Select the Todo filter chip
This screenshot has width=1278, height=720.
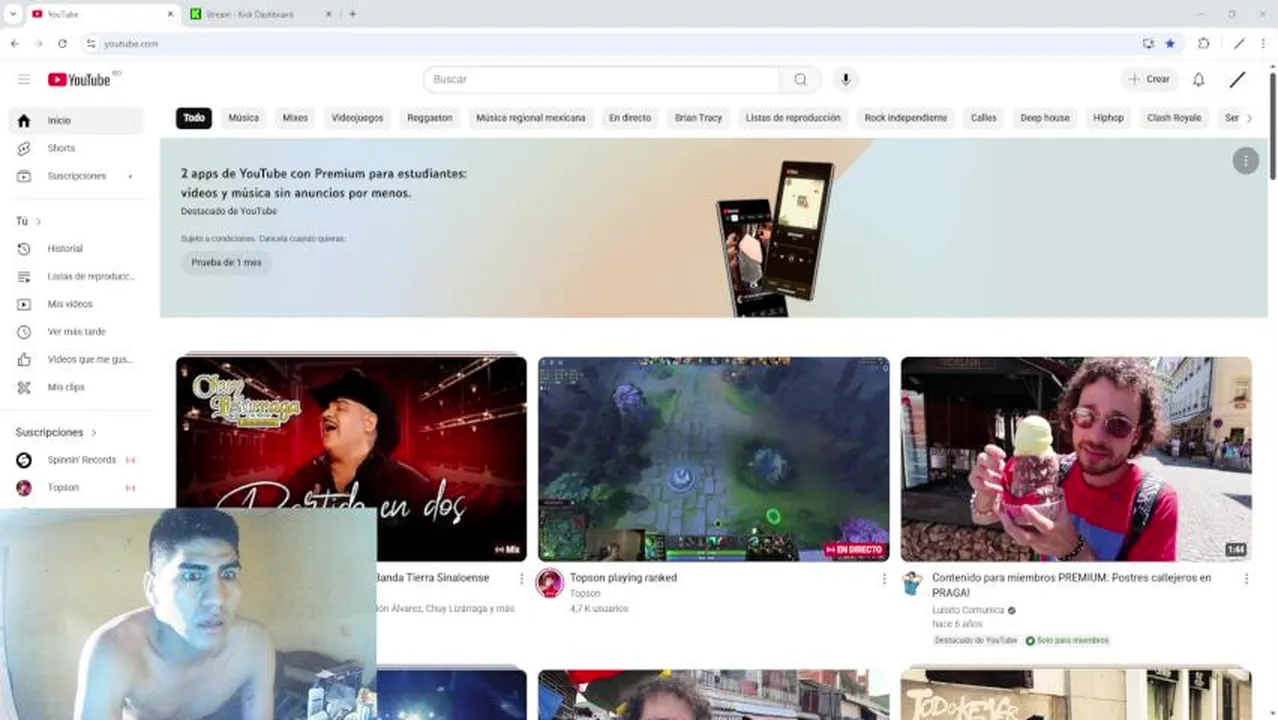point(194,118)
